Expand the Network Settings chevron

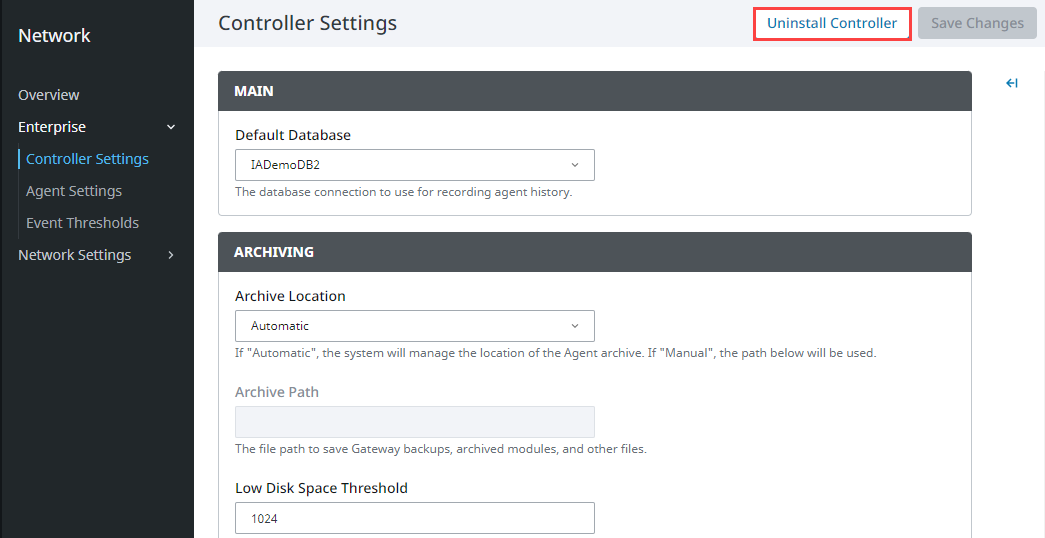click(x=170, y=255)
